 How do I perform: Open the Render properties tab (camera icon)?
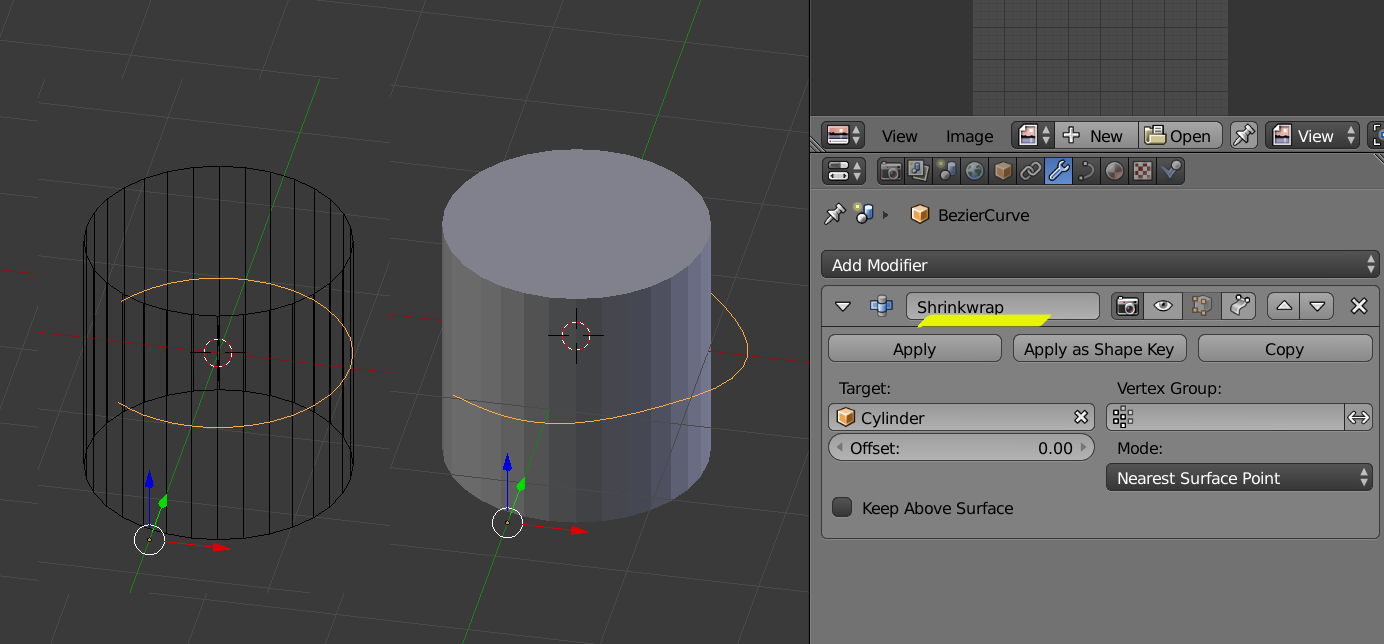click(891, 171)
